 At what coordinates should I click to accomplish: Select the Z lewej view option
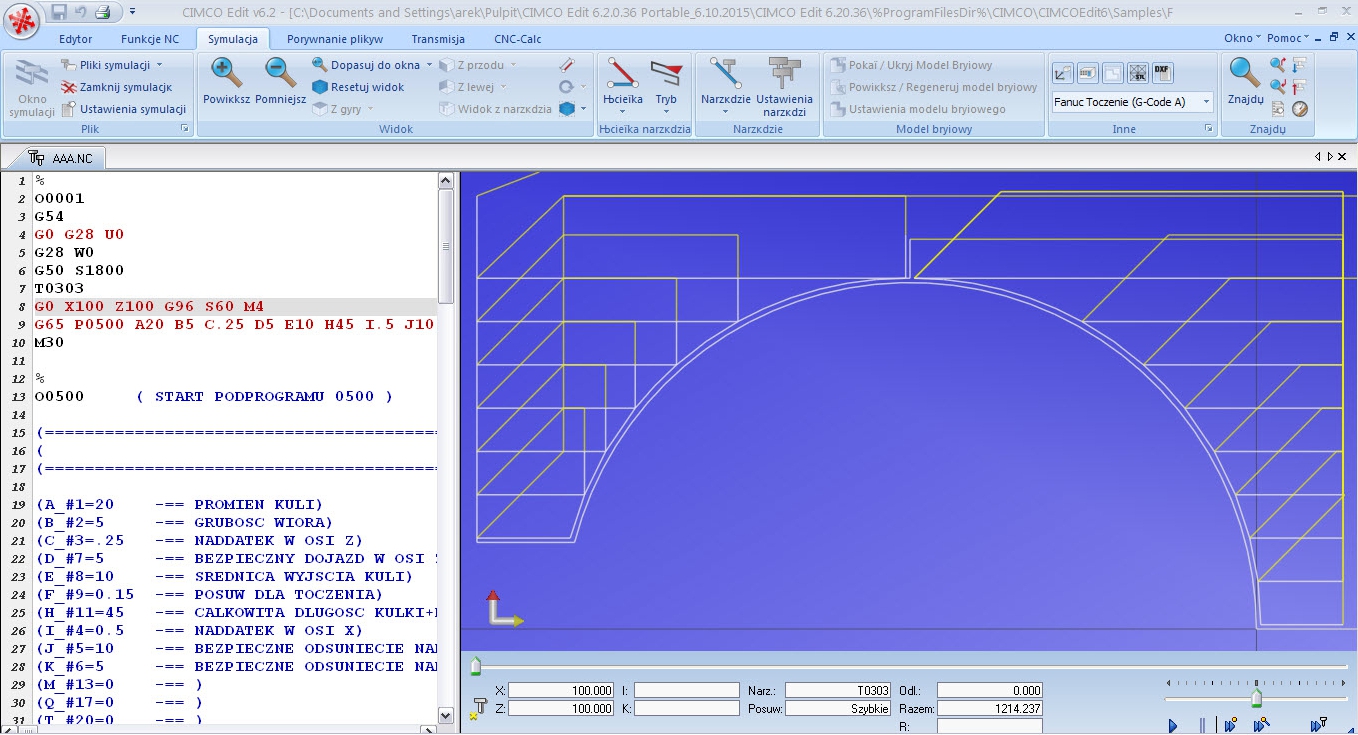click(468, 87)
